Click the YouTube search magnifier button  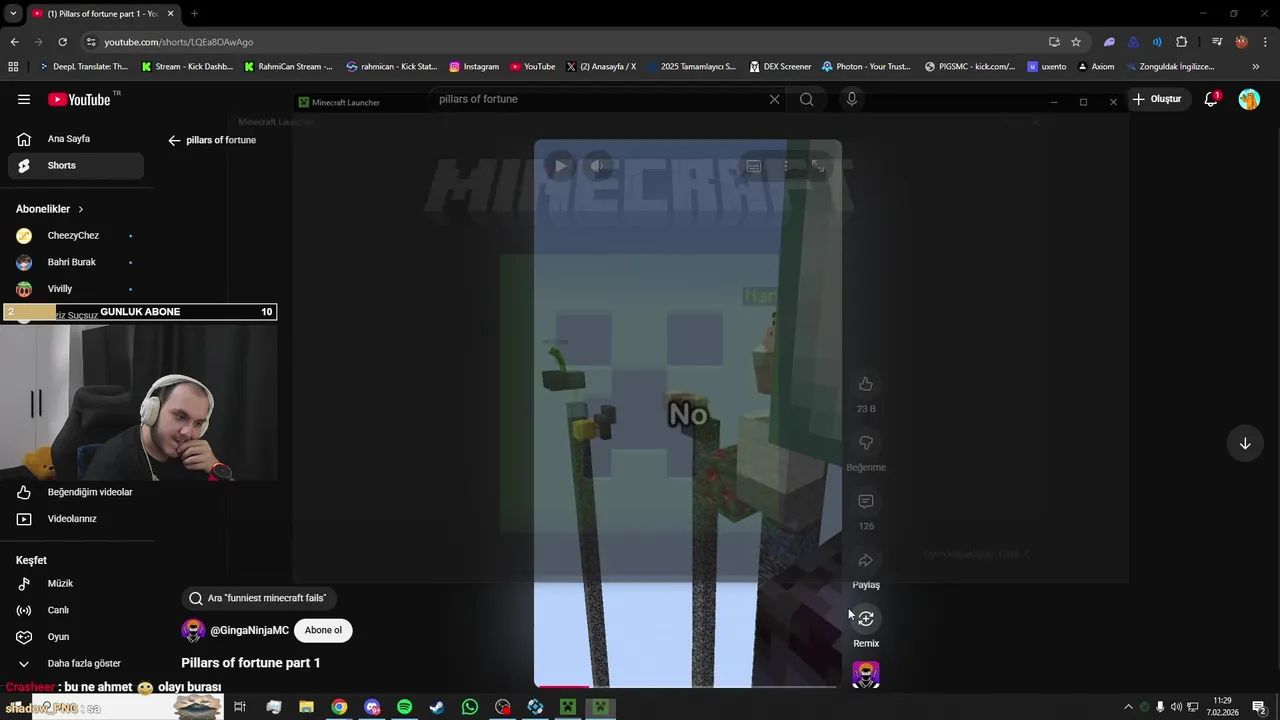(806, 99)
